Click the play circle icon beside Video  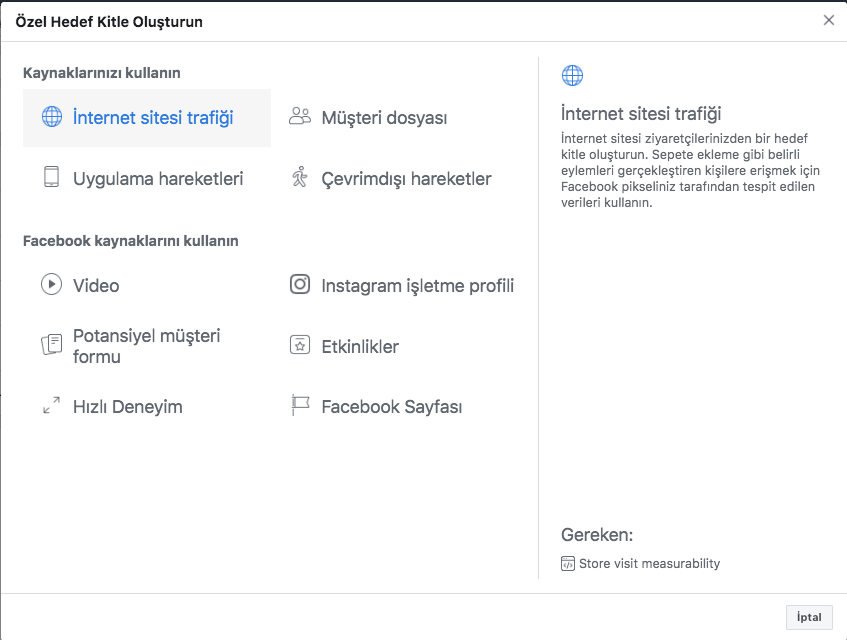tap(51, 284)
